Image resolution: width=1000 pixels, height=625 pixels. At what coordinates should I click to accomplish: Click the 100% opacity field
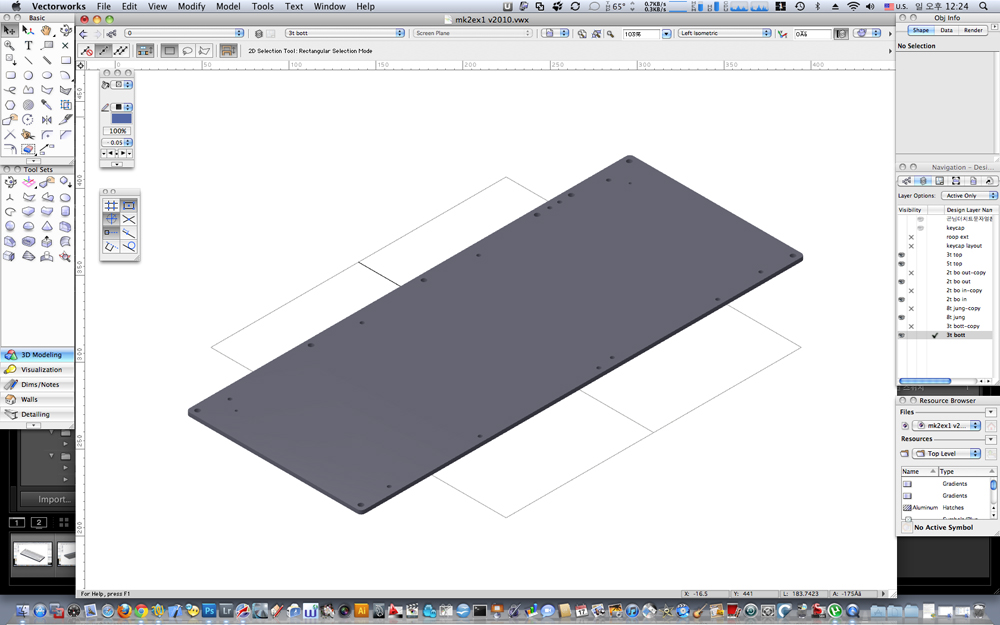117,131
